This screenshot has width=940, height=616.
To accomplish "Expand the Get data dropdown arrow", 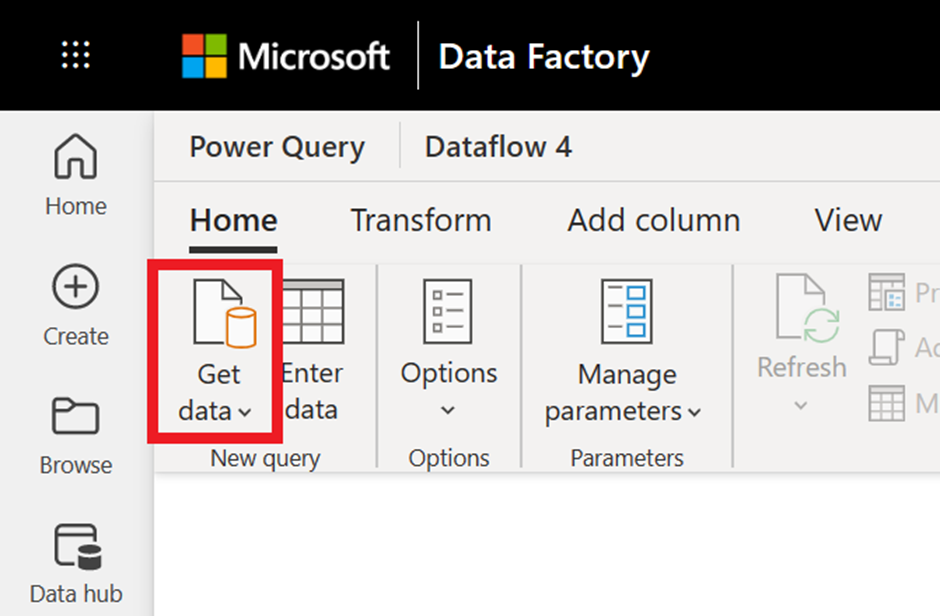I will click(x=245, y=412).
